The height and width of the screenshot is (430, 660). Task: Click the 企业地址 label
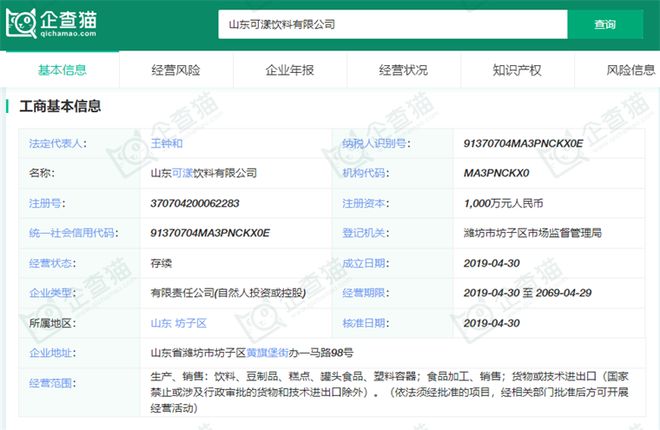52,353
